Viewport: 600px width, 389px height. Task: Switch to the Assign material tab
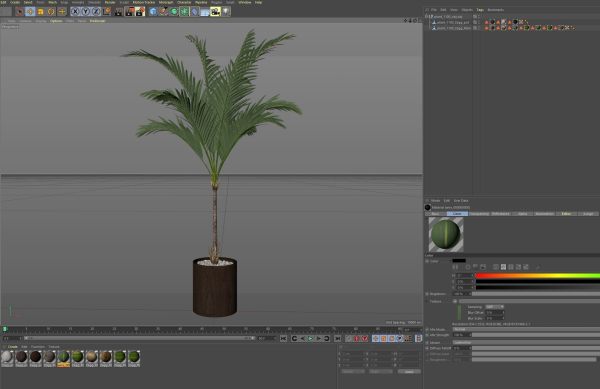[588, 214]
